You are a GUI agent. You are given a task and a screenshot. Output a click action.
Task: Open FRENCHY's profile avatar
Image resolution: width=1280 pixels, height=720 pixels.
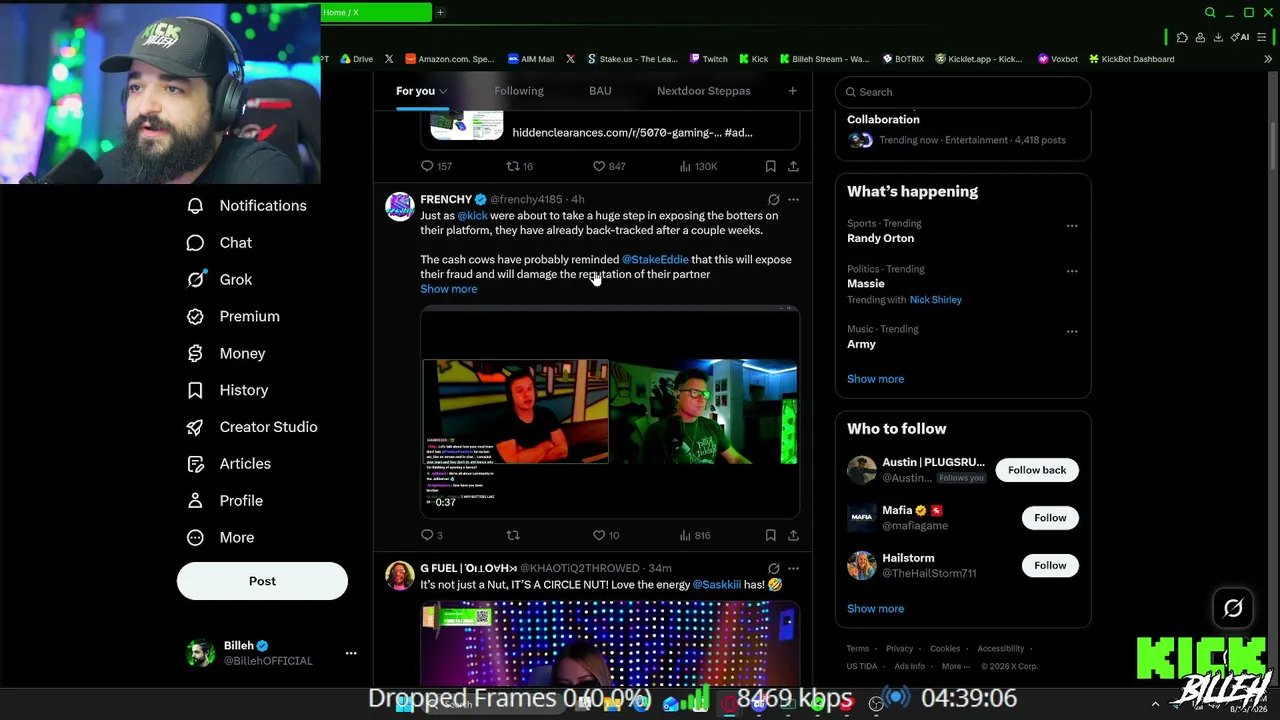400,207
